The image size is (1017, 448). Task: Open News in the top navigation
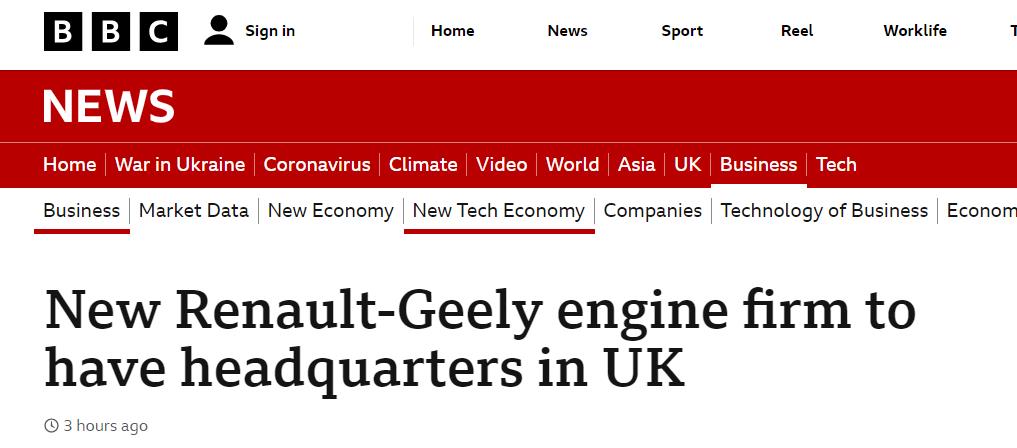tap(567, 31)
